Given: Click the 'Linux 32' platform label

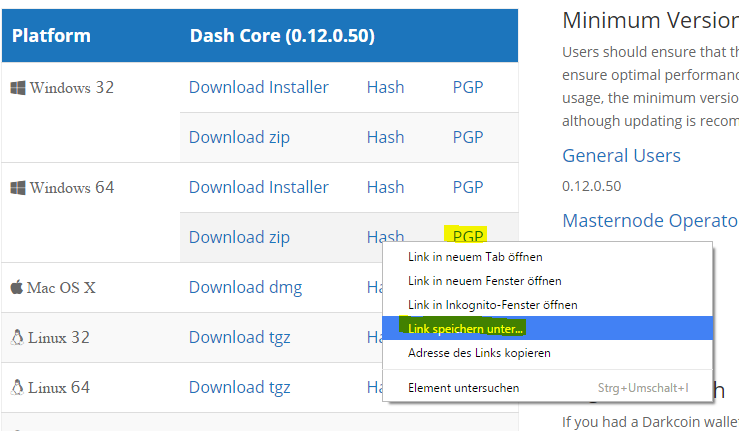Looking at the screenshot, I should tap(58, 338).
